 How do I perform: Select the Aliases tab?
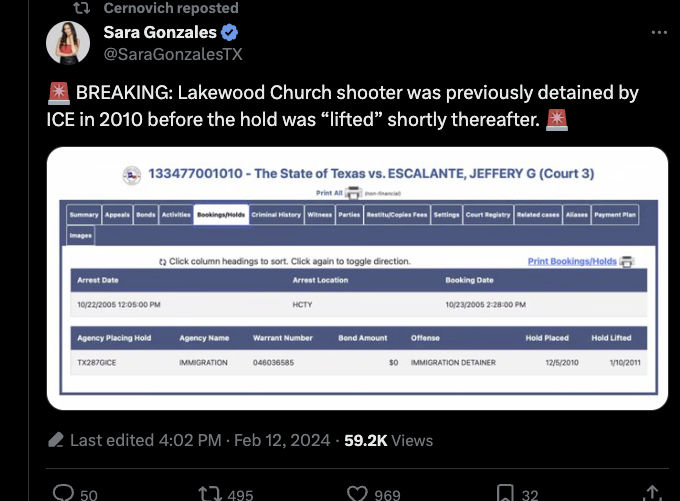pos(577,215)
